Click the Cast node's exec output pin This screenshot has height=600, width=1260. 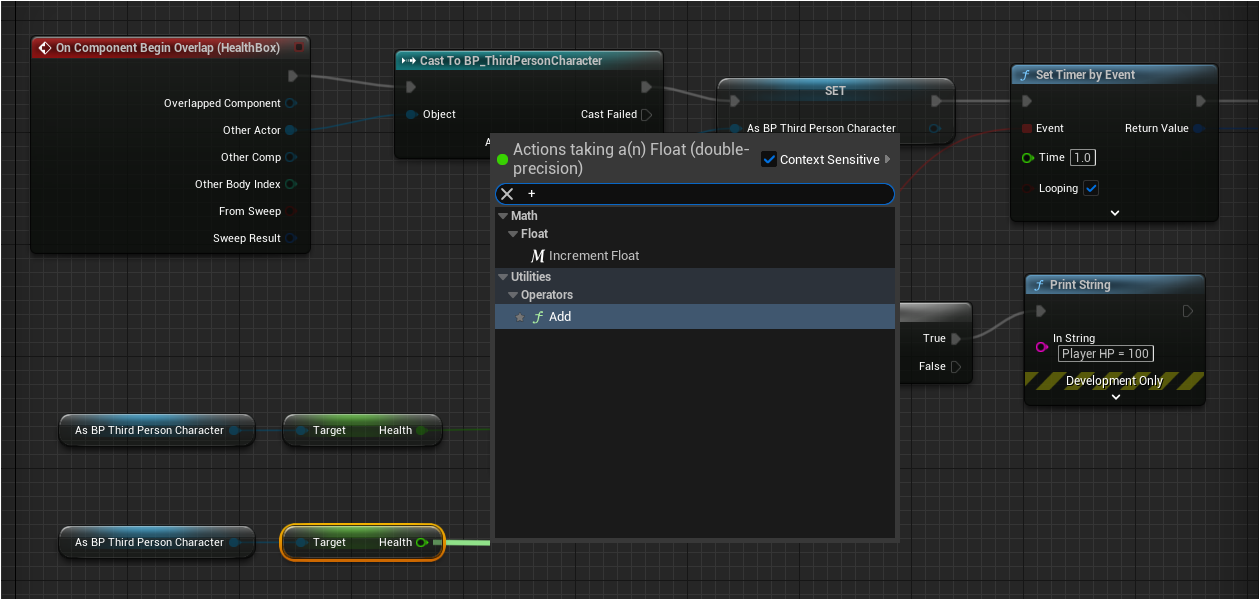point(646,87)
